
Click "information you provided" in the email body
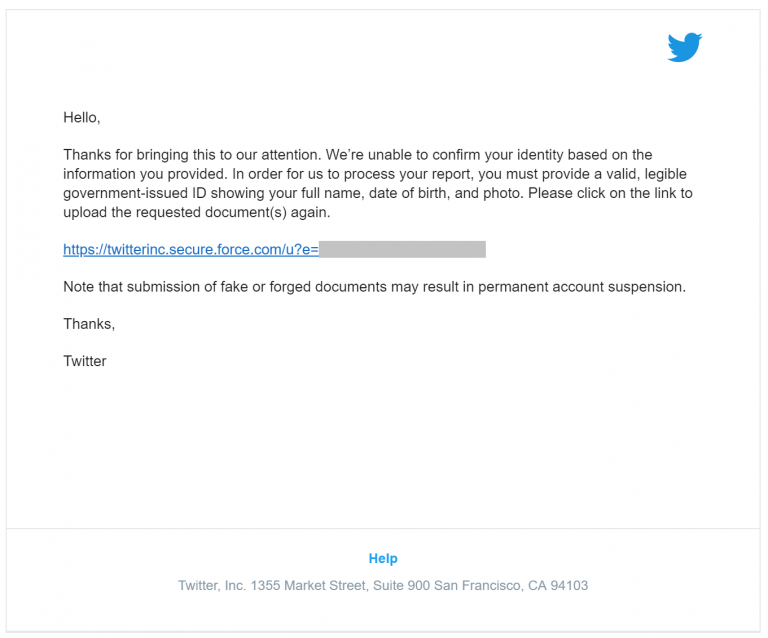140,174
